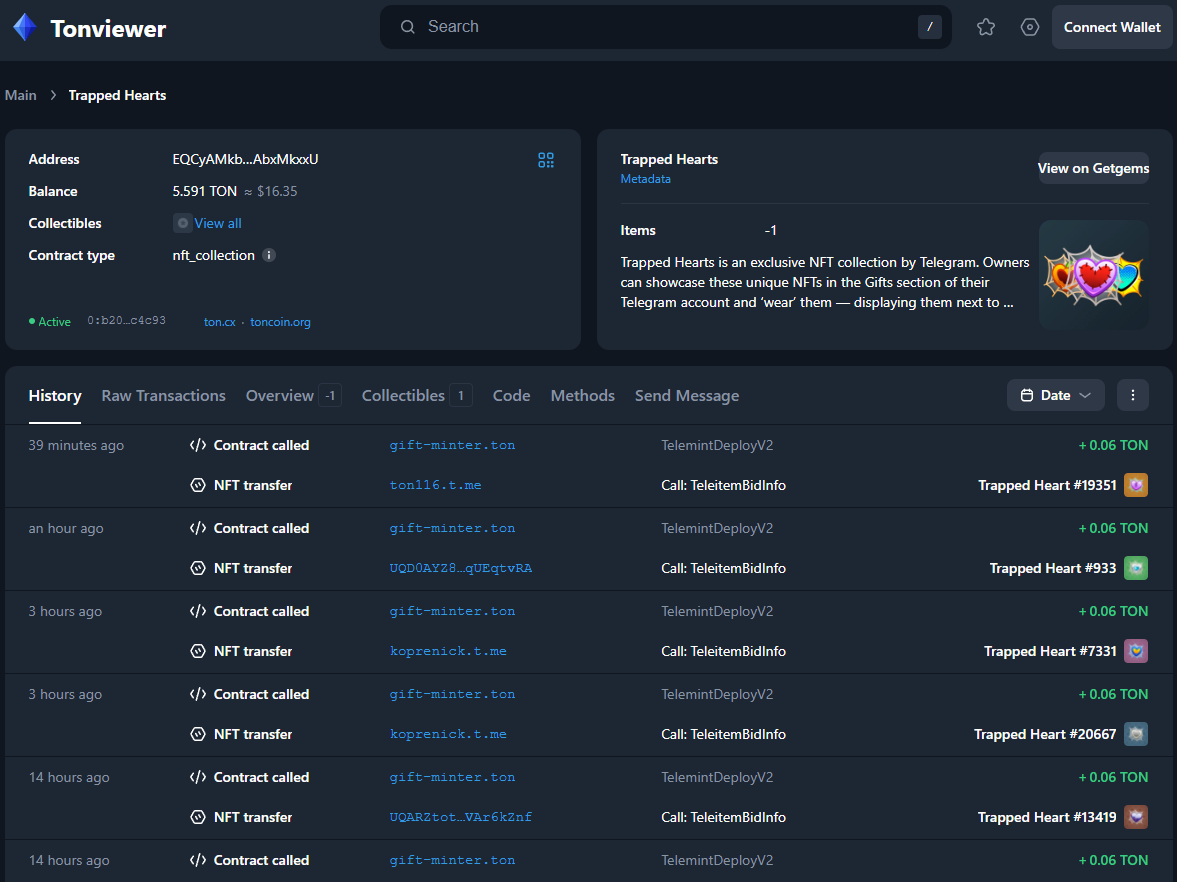Navigate to Main in breadcrumb
This screenshot has height=882, width=1177.
pos(21,95)
